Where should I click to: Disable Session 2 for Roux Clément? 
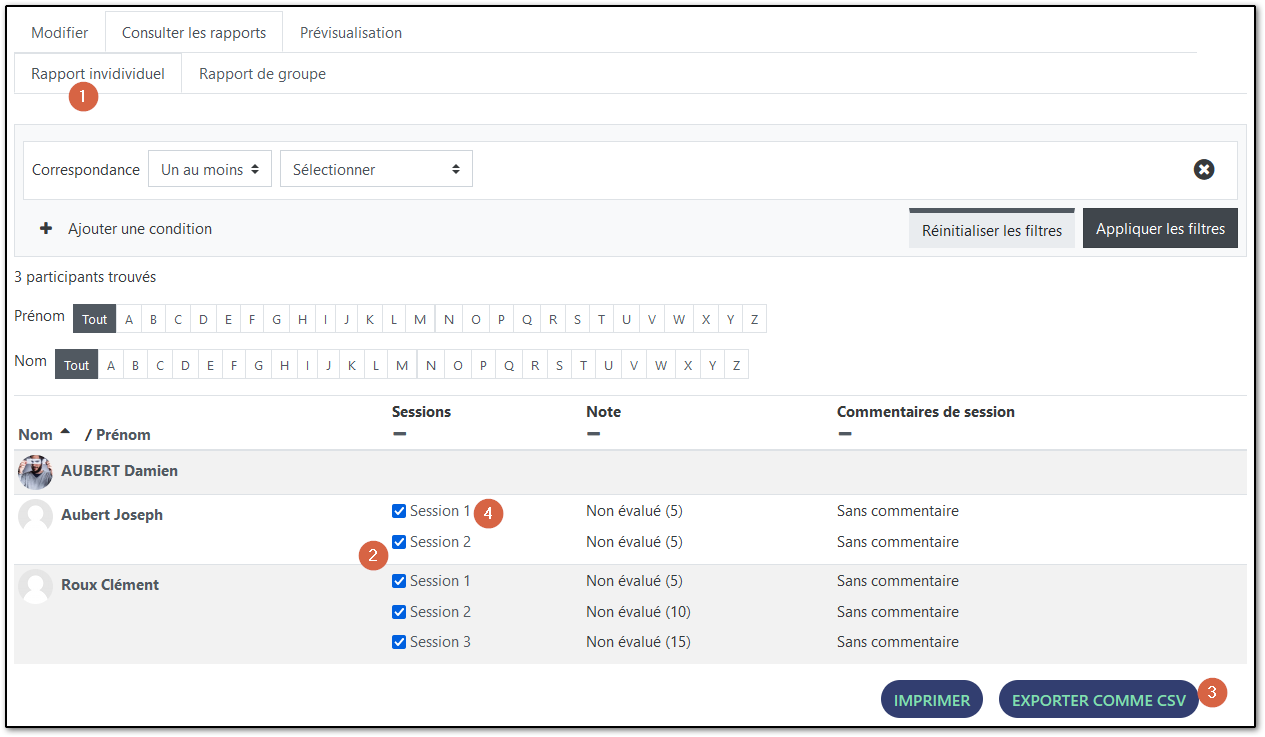point(399,611)
